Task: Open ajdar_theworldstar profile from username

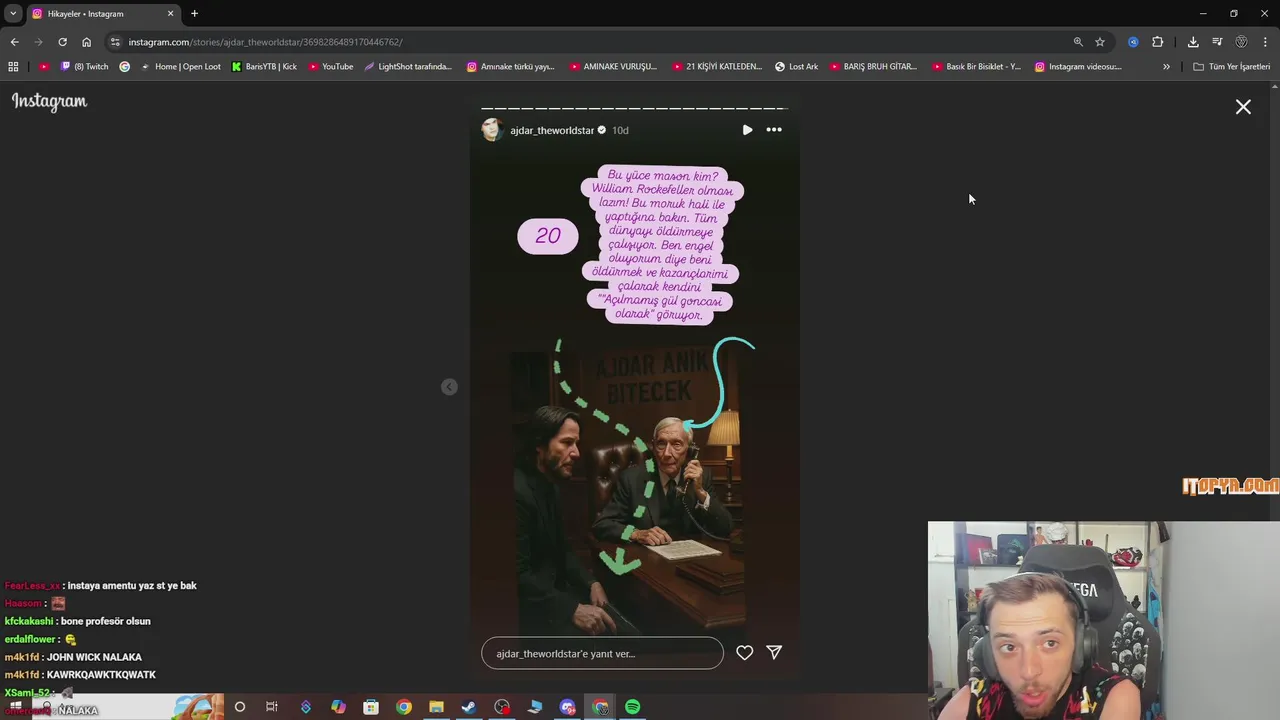Action: (x=552, y=130)
